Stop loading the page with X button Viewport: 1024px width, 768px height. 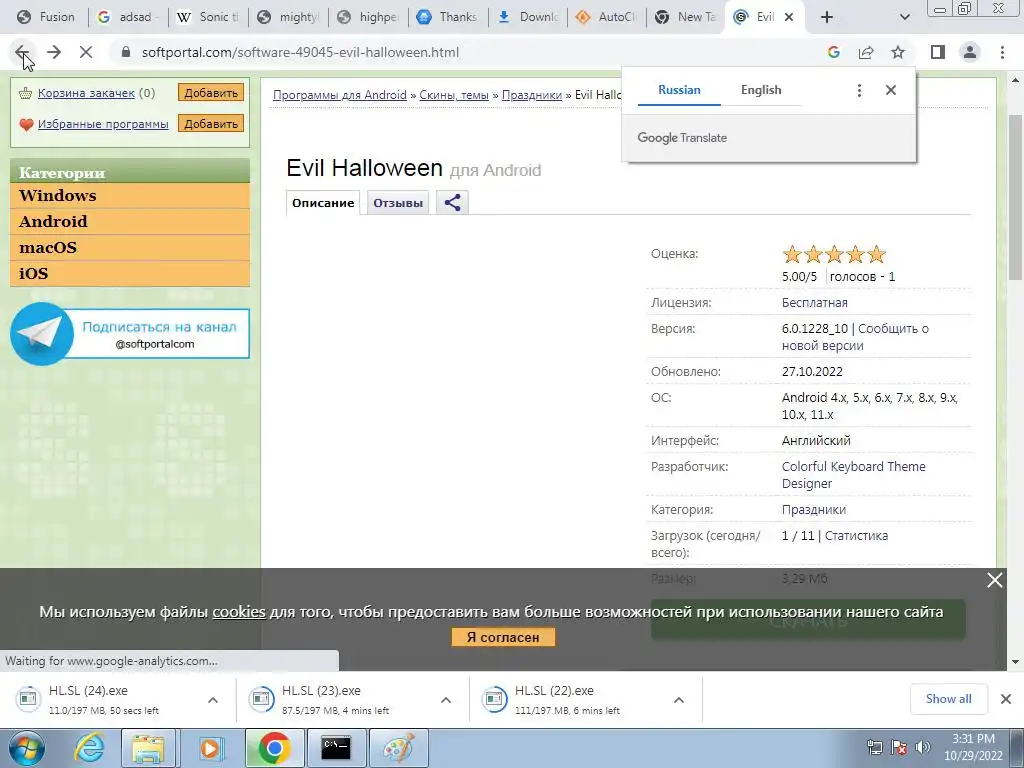click(86, 52)
